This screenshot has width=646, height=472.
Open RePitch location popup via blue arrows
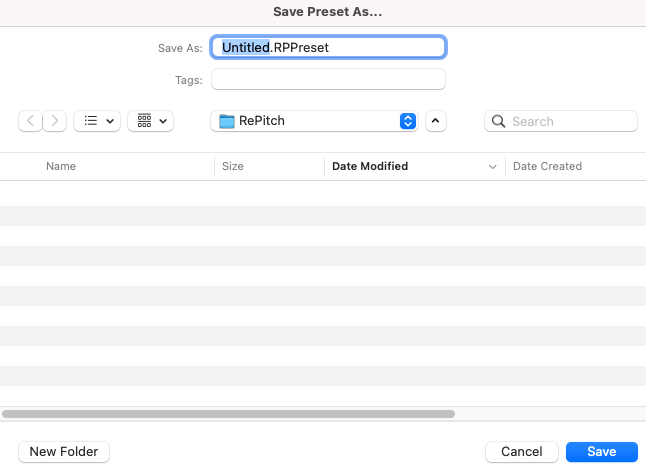tap(407, 121)
